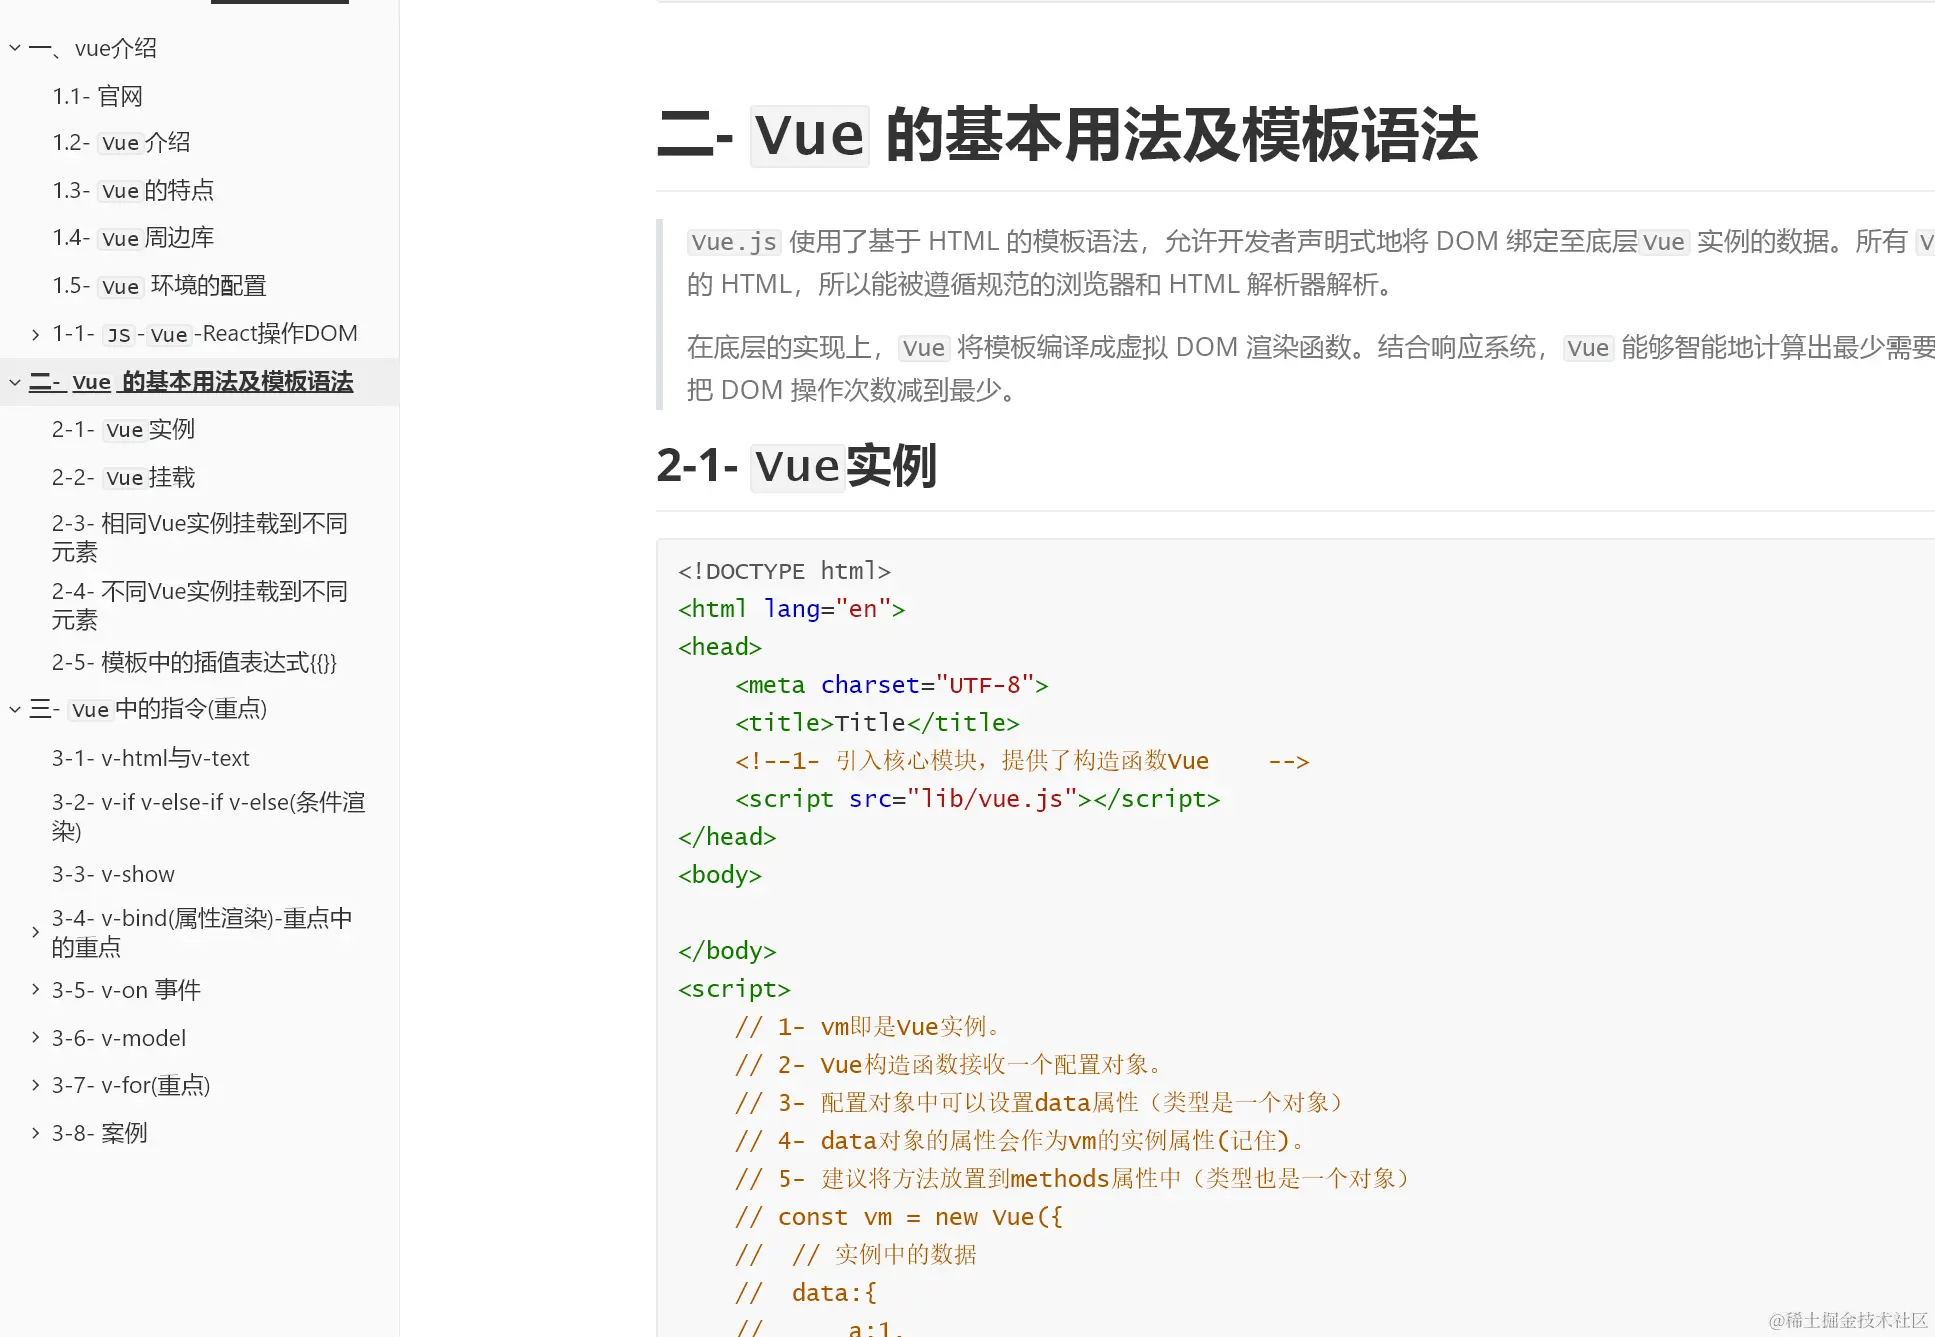Expand the 3-8- 案例 chevron
Image resolution: width=1935 pixels, height=1337 pixels.
(36, 1133)
